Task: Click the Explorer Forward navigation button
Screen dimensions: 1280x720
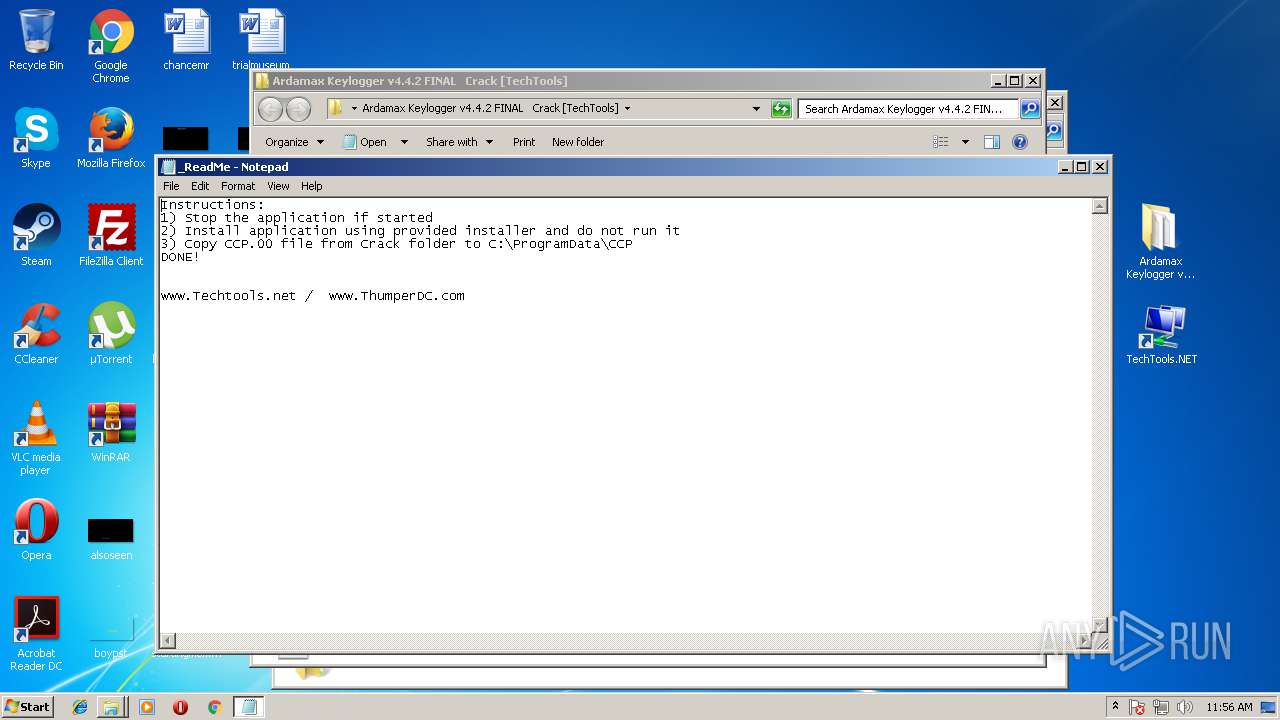Action: [298, 109]
